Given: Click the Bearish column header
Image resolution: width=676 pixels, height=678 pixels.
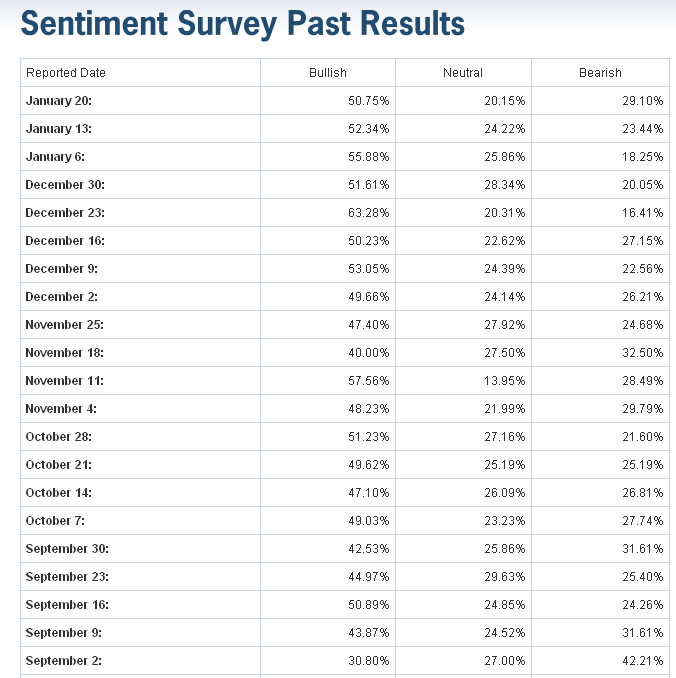Looking at the screenshot, I should click(x=600, y=73).
